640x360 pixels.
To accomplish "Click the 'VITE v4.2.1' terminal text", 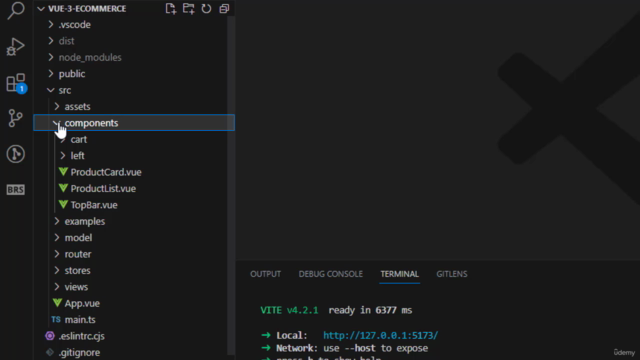I will tap(289, 310).
